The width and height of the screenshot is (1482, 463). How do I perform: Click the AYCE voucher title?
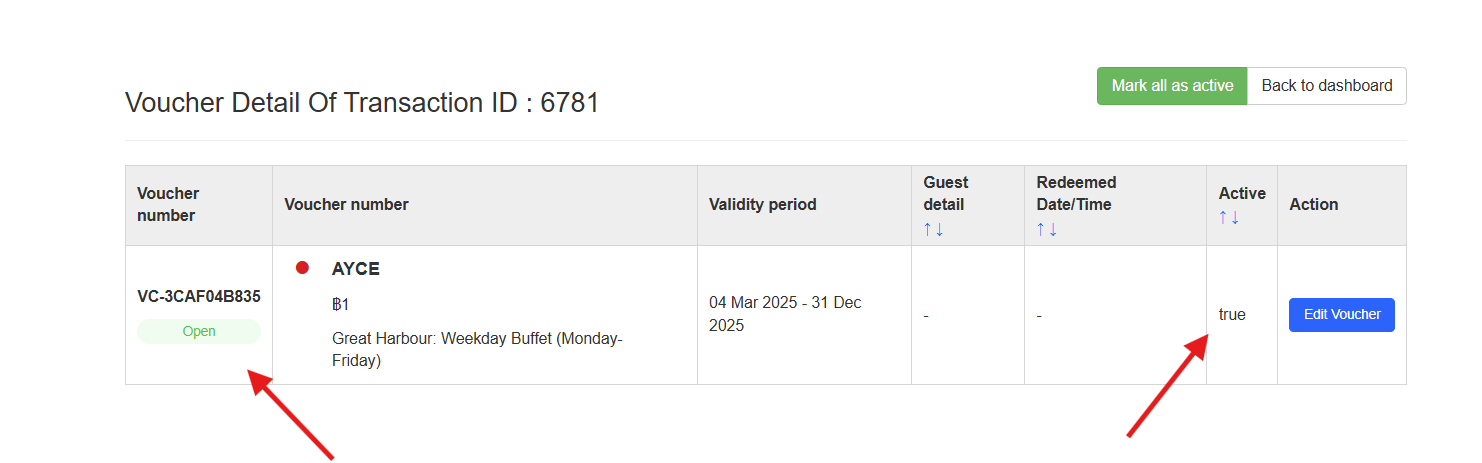356,269
